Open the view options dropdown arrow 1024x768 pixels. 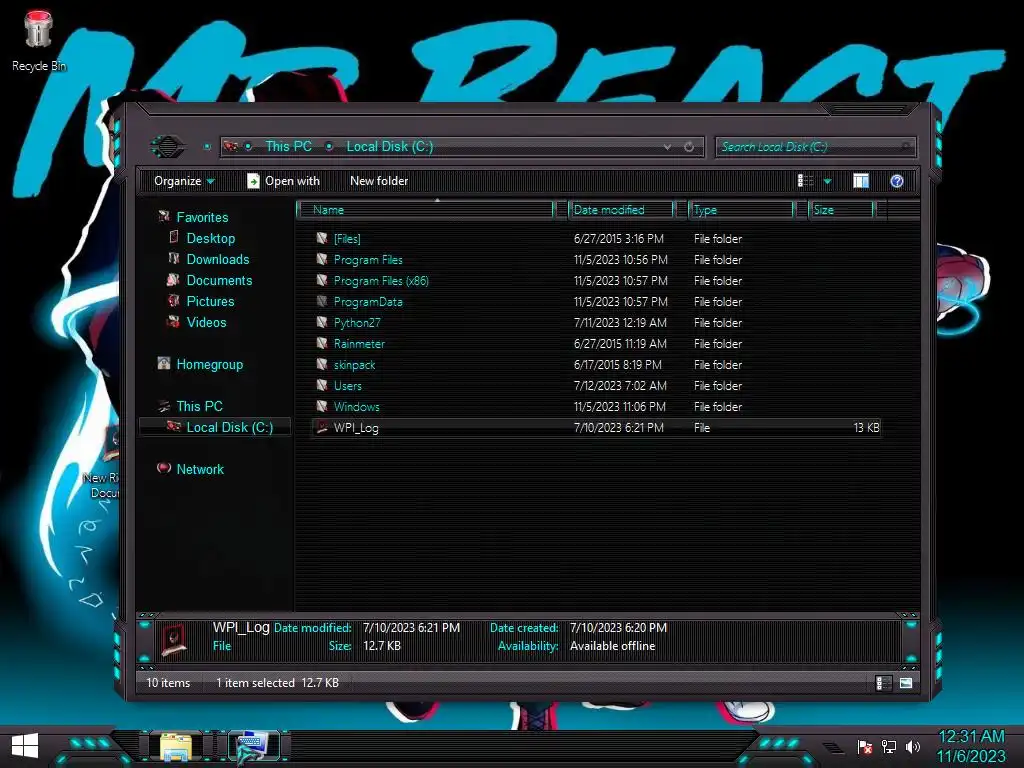(827, 182)
